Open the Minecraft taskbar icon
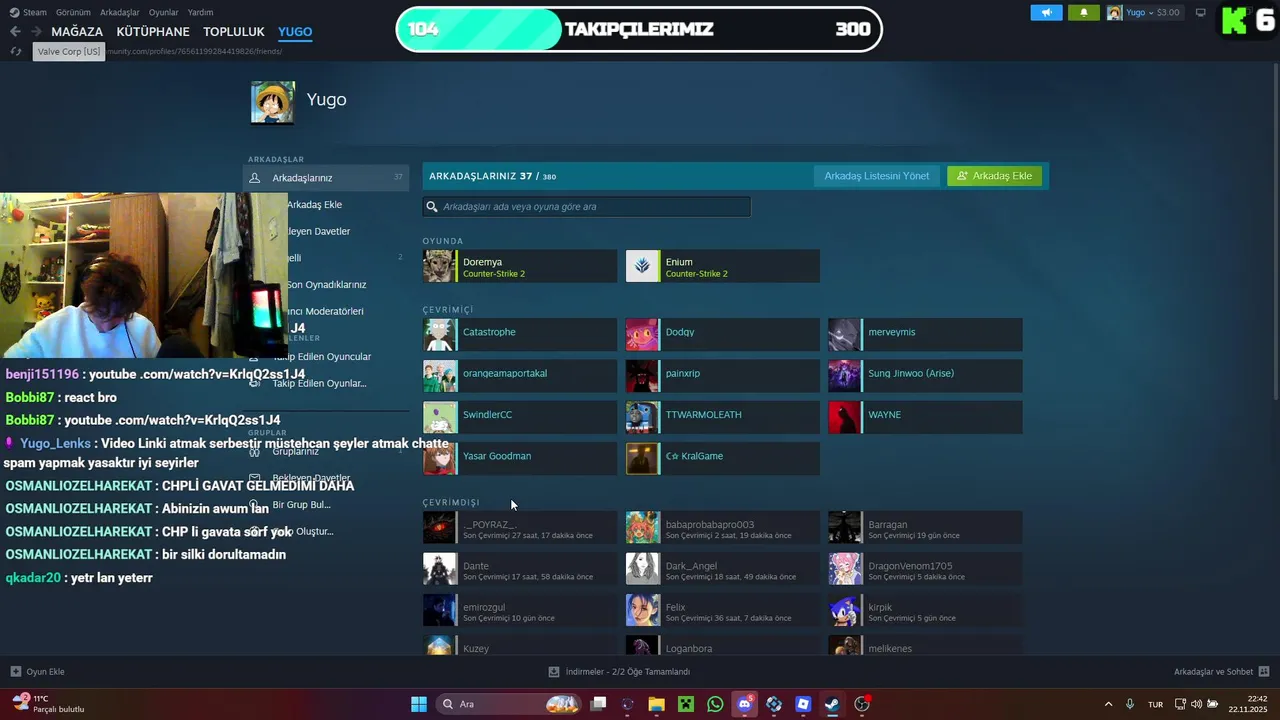The image size is (1280, 720). (x=686, y=704)
